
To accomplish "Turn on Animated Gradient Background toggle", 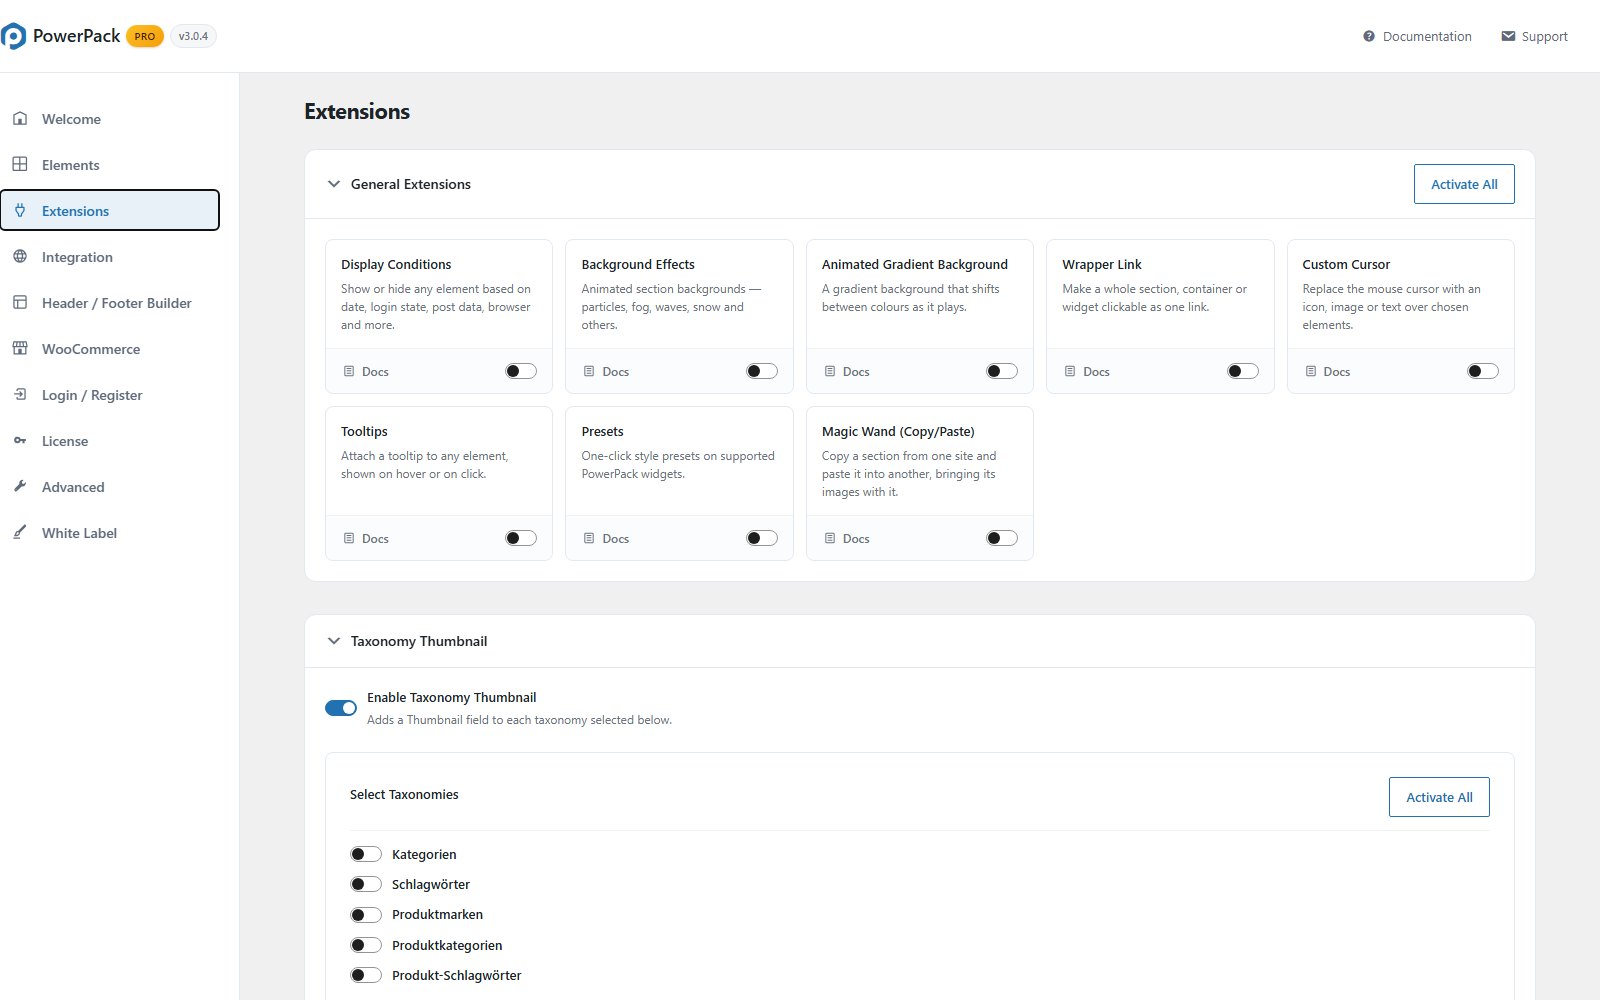I will 1002,371.
